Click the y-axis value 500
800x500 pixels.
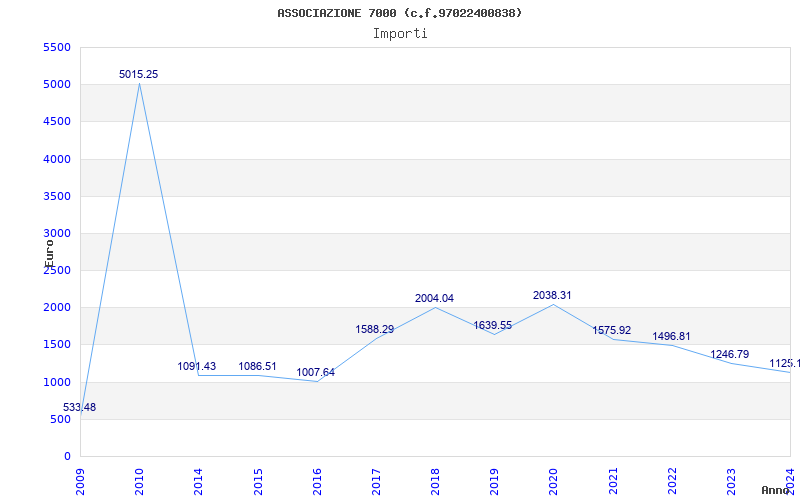point(61,419)
